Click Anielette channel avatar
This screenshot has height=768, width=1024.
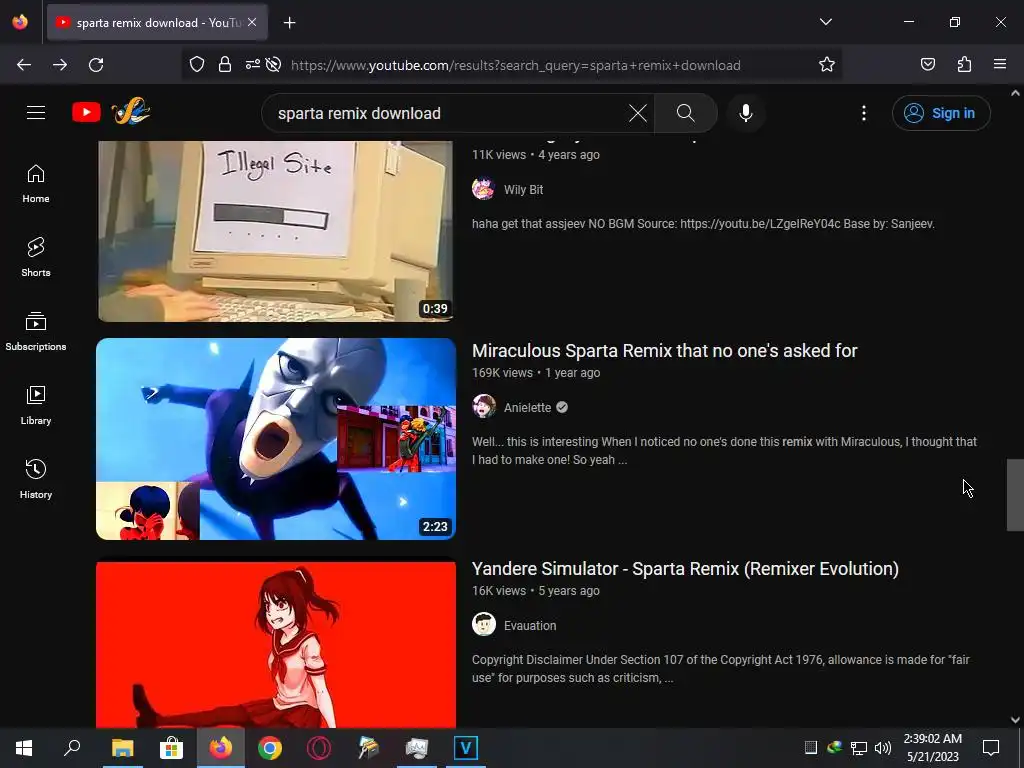tap(484, 406)
